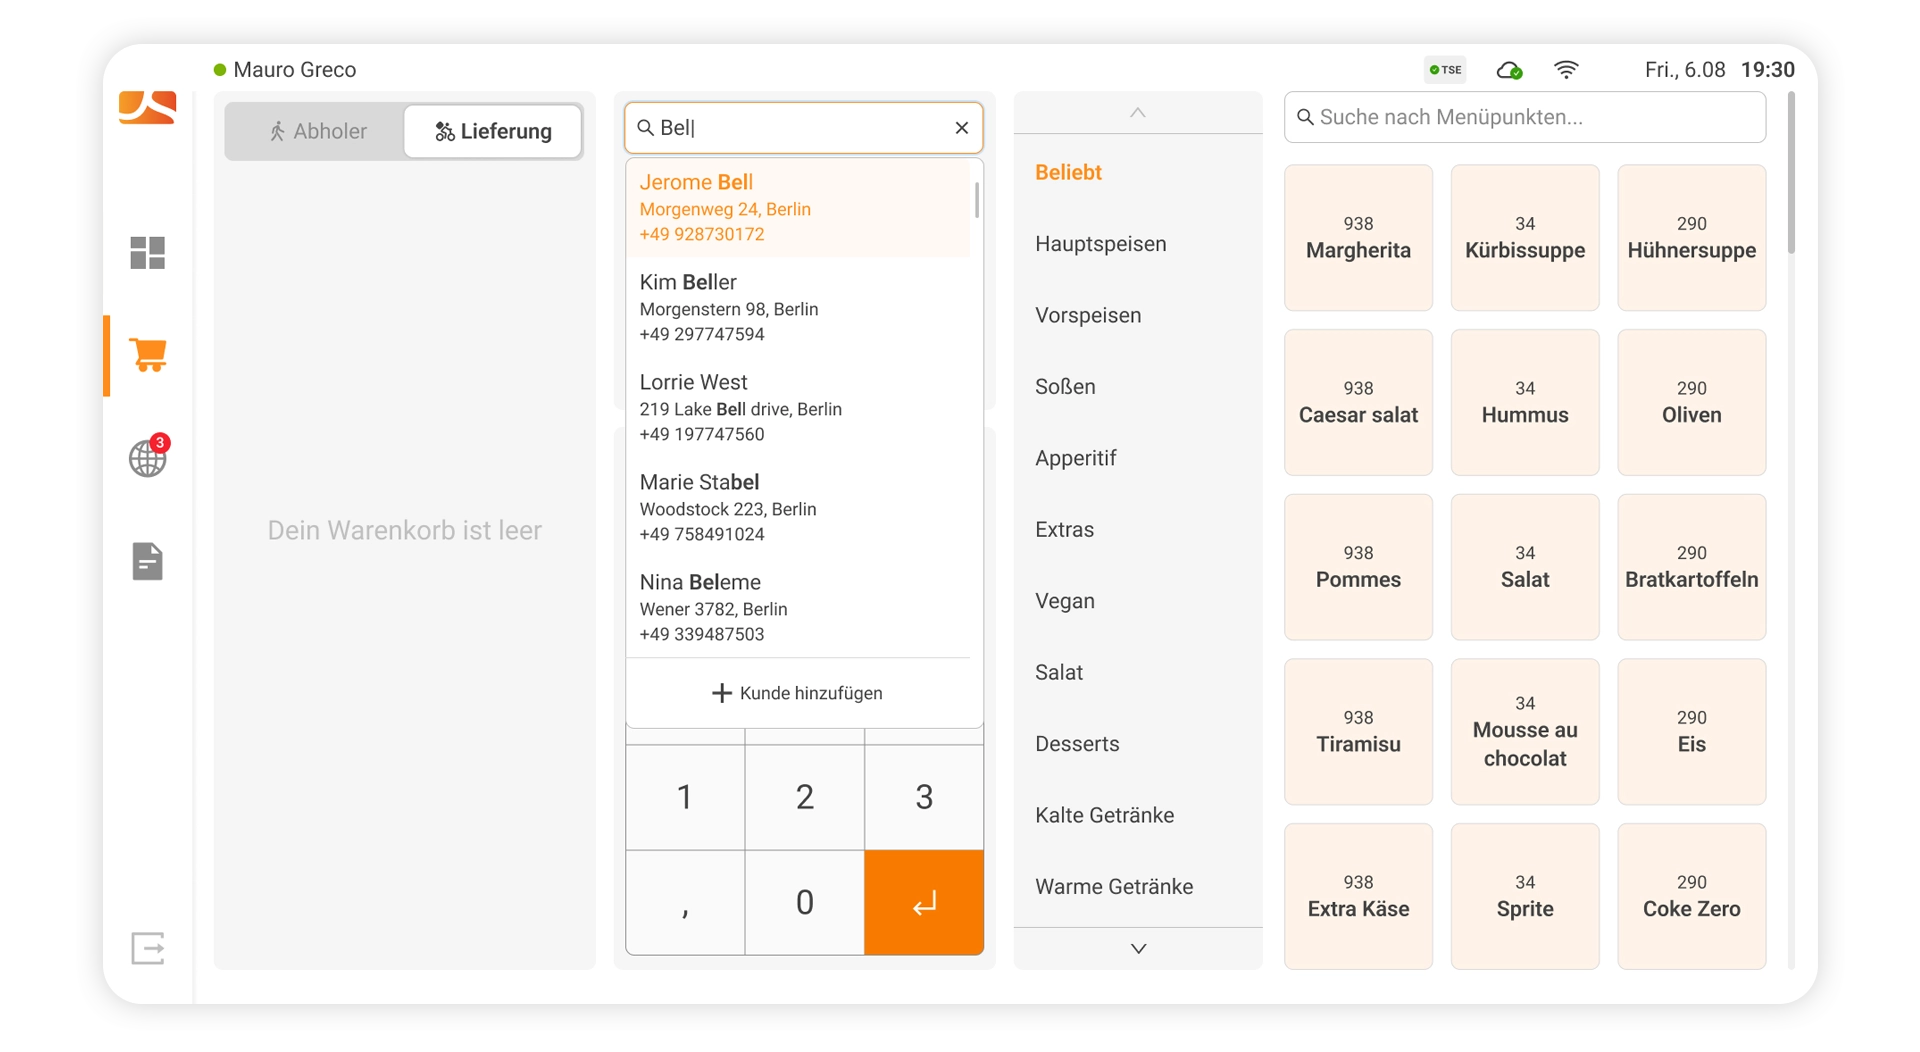Switch order type to Lieferung

pyautogui.click(x=493, y=131)
